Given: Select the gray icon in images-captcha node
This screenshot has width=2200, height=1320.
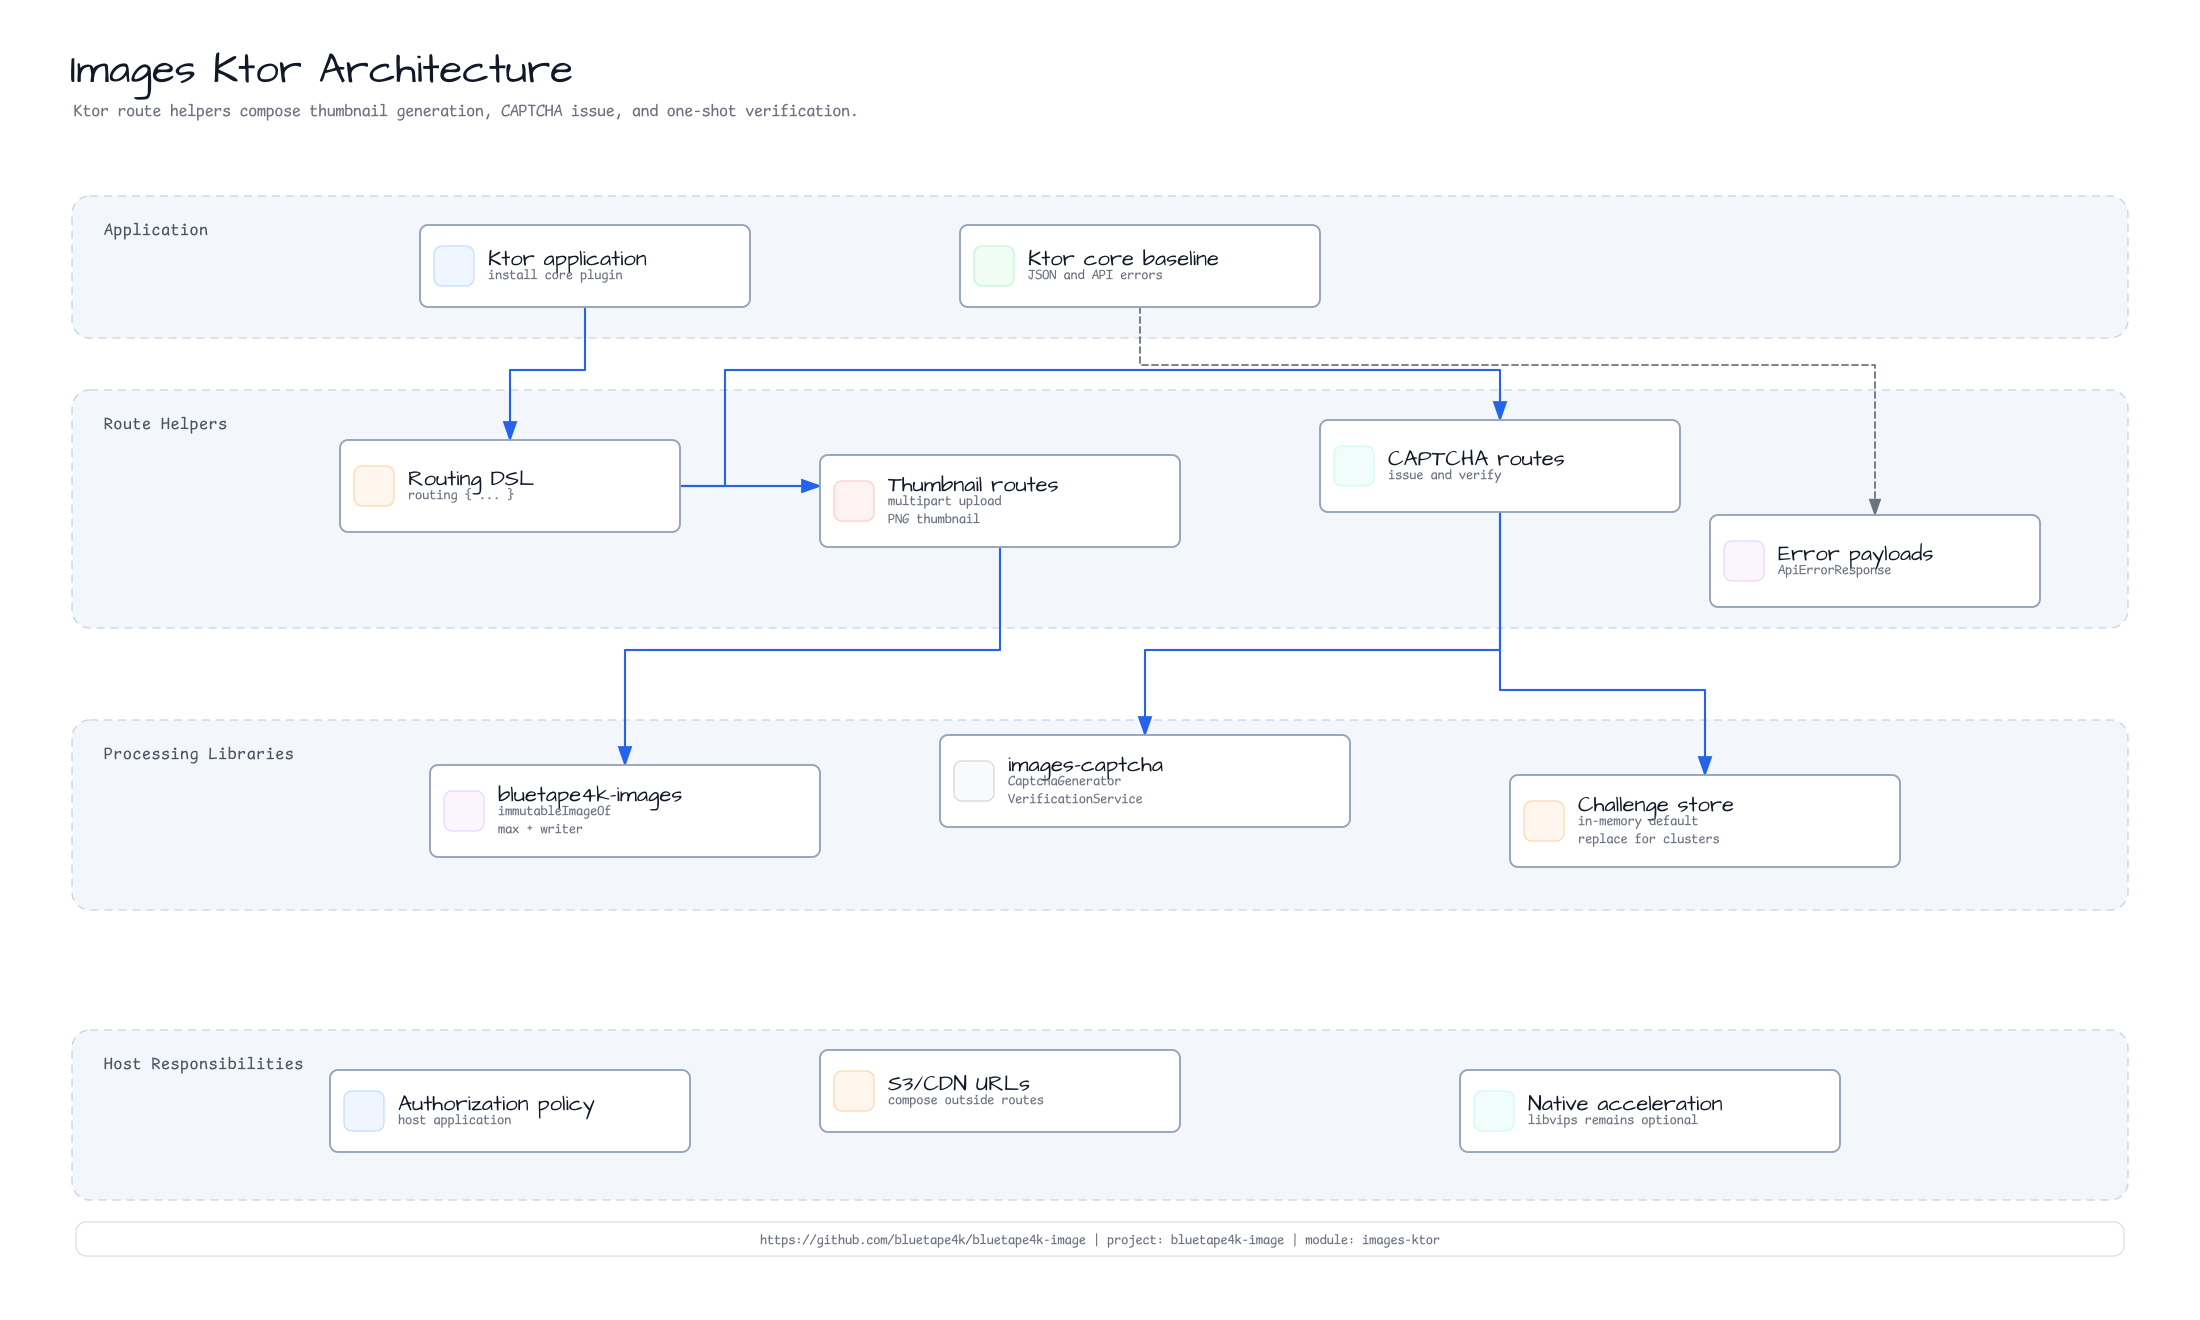Looking at the screenshot, I should pyautogui.click(x=974, y=781).
